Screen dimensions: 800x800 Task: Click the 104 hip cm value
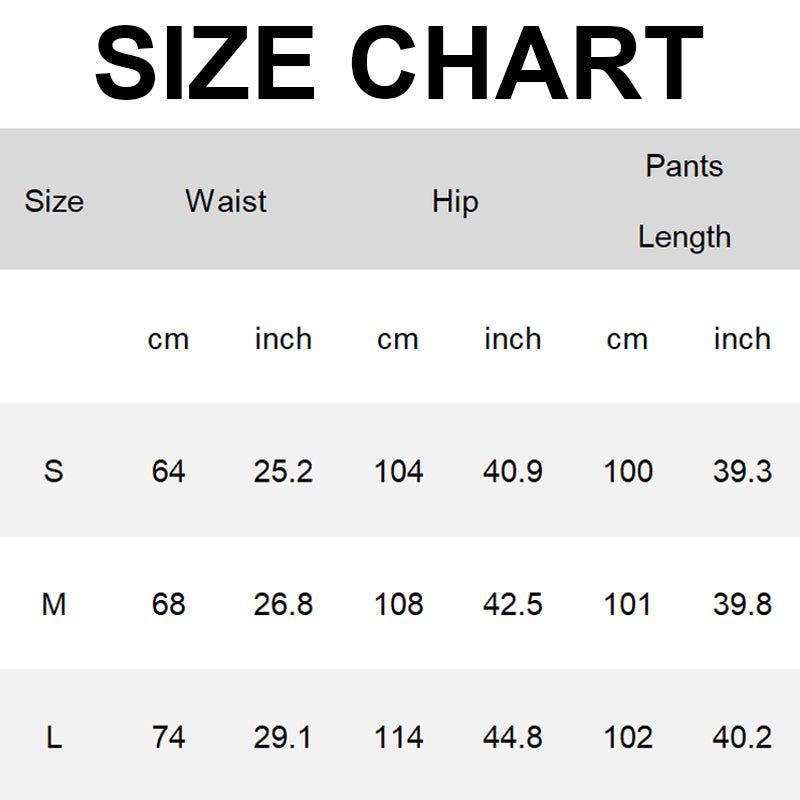[x=398, y=470]
